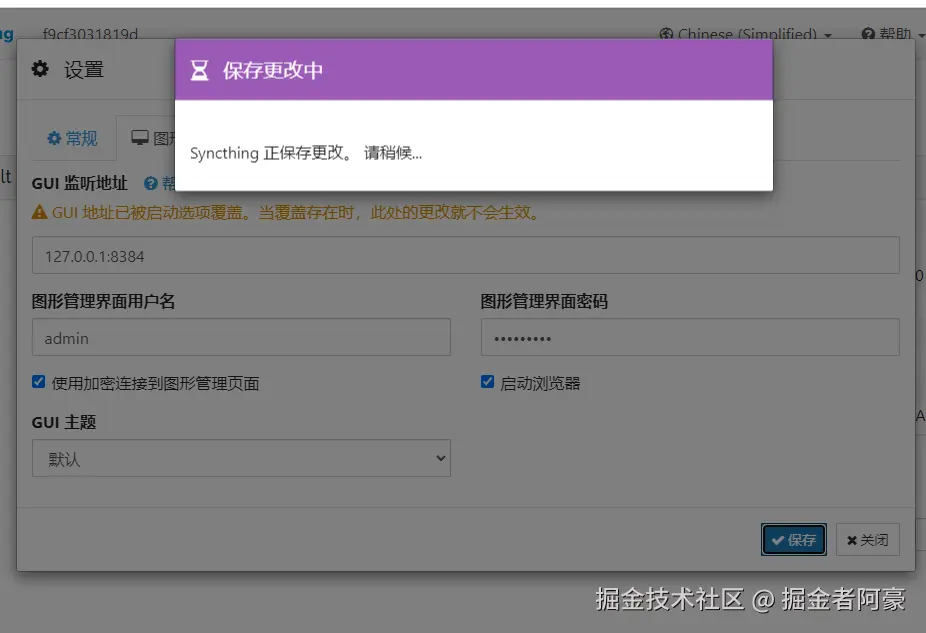Image resolution: width=926 pixels, height=633 pixels.
Task: Click the 保存更改中 dialog title
Action: coord(273,70)
